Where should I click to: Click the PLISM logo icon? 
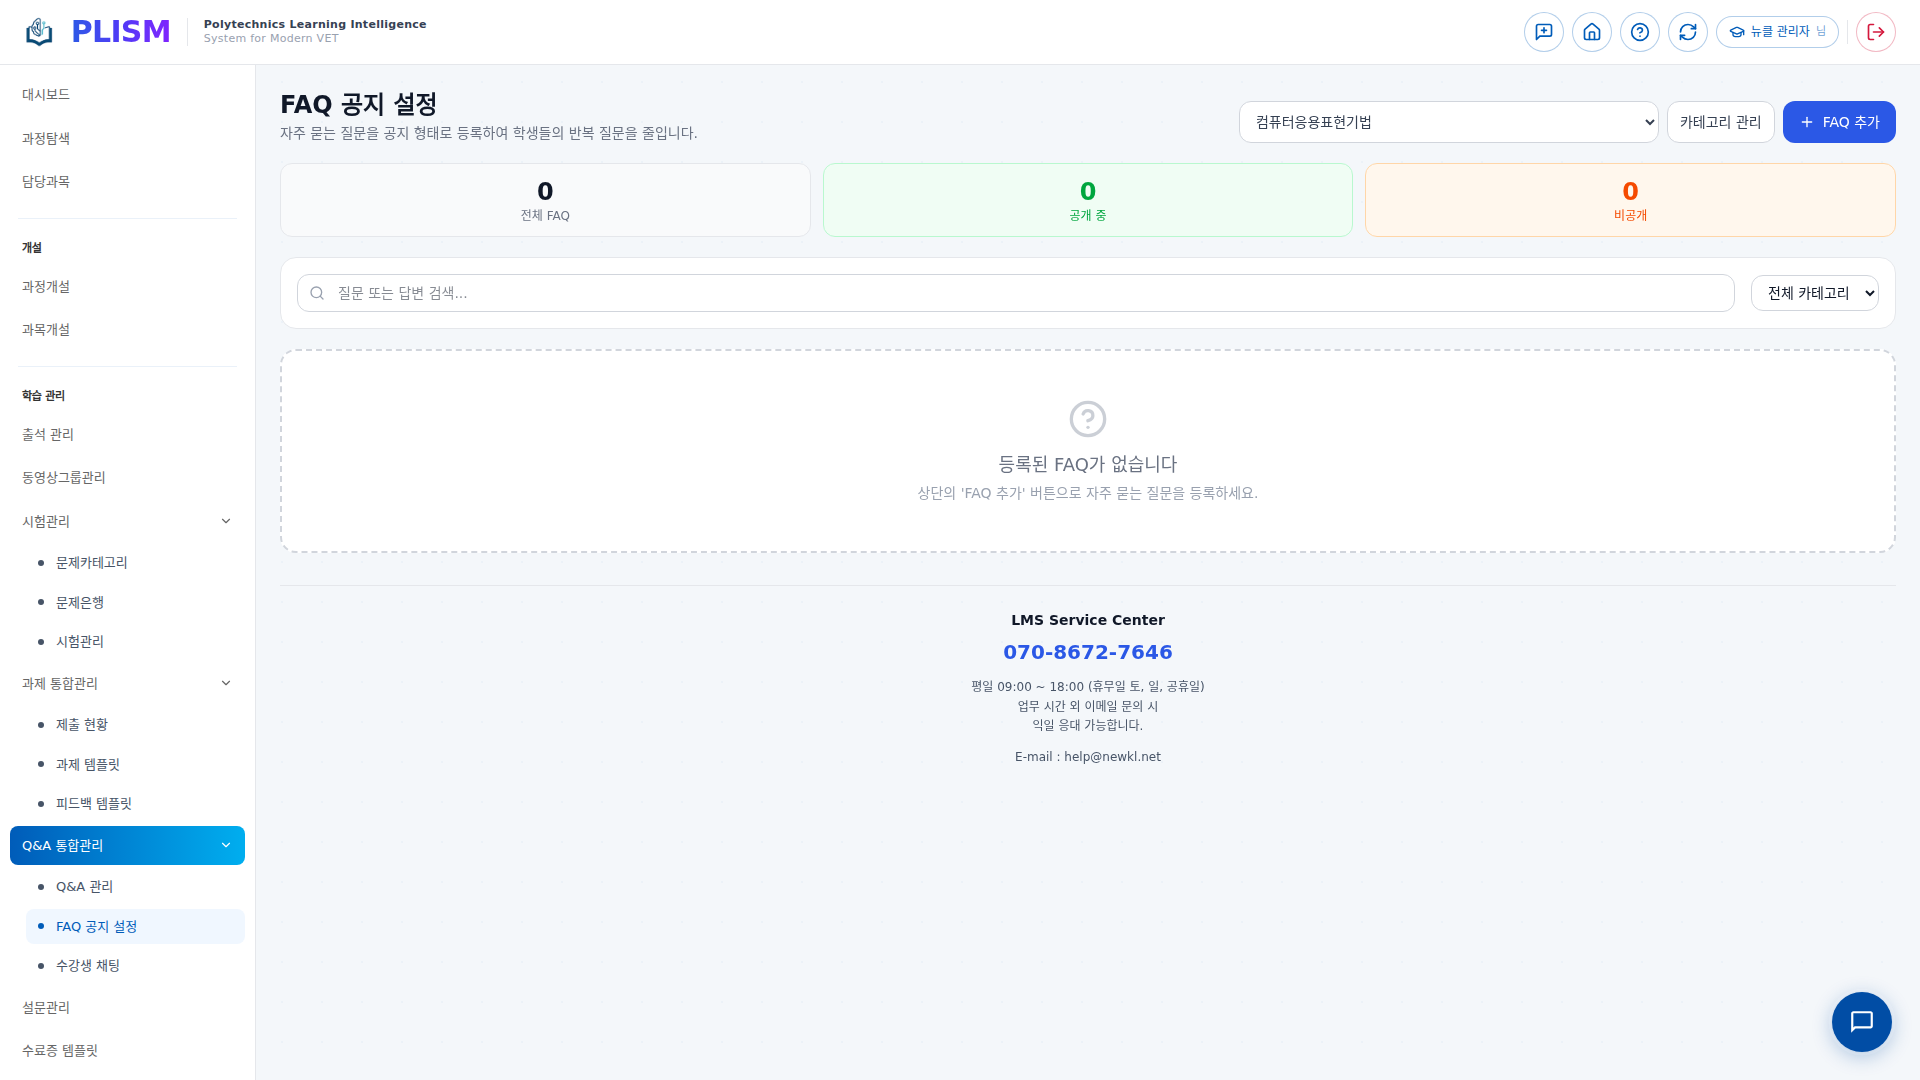pyautogui.click(x=39, y=32)
